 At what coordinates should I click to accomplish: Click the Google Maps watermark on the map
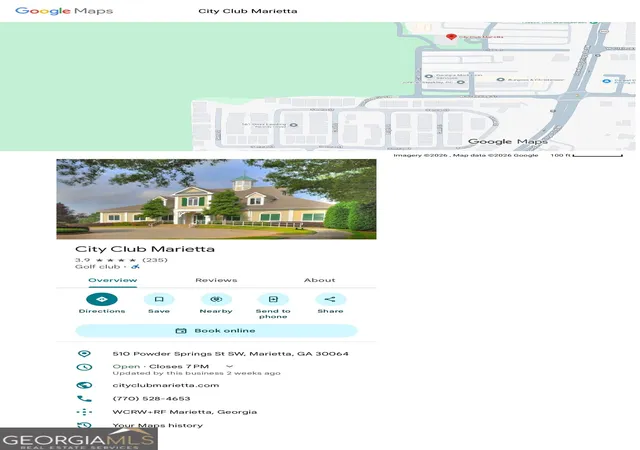(508, 141)
